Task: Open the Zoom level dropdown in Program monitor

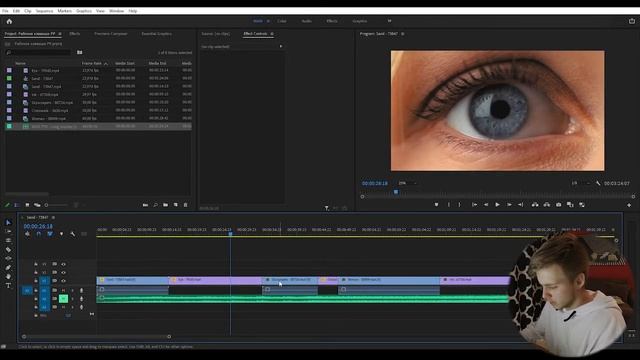Action: [x=407, y=183]
